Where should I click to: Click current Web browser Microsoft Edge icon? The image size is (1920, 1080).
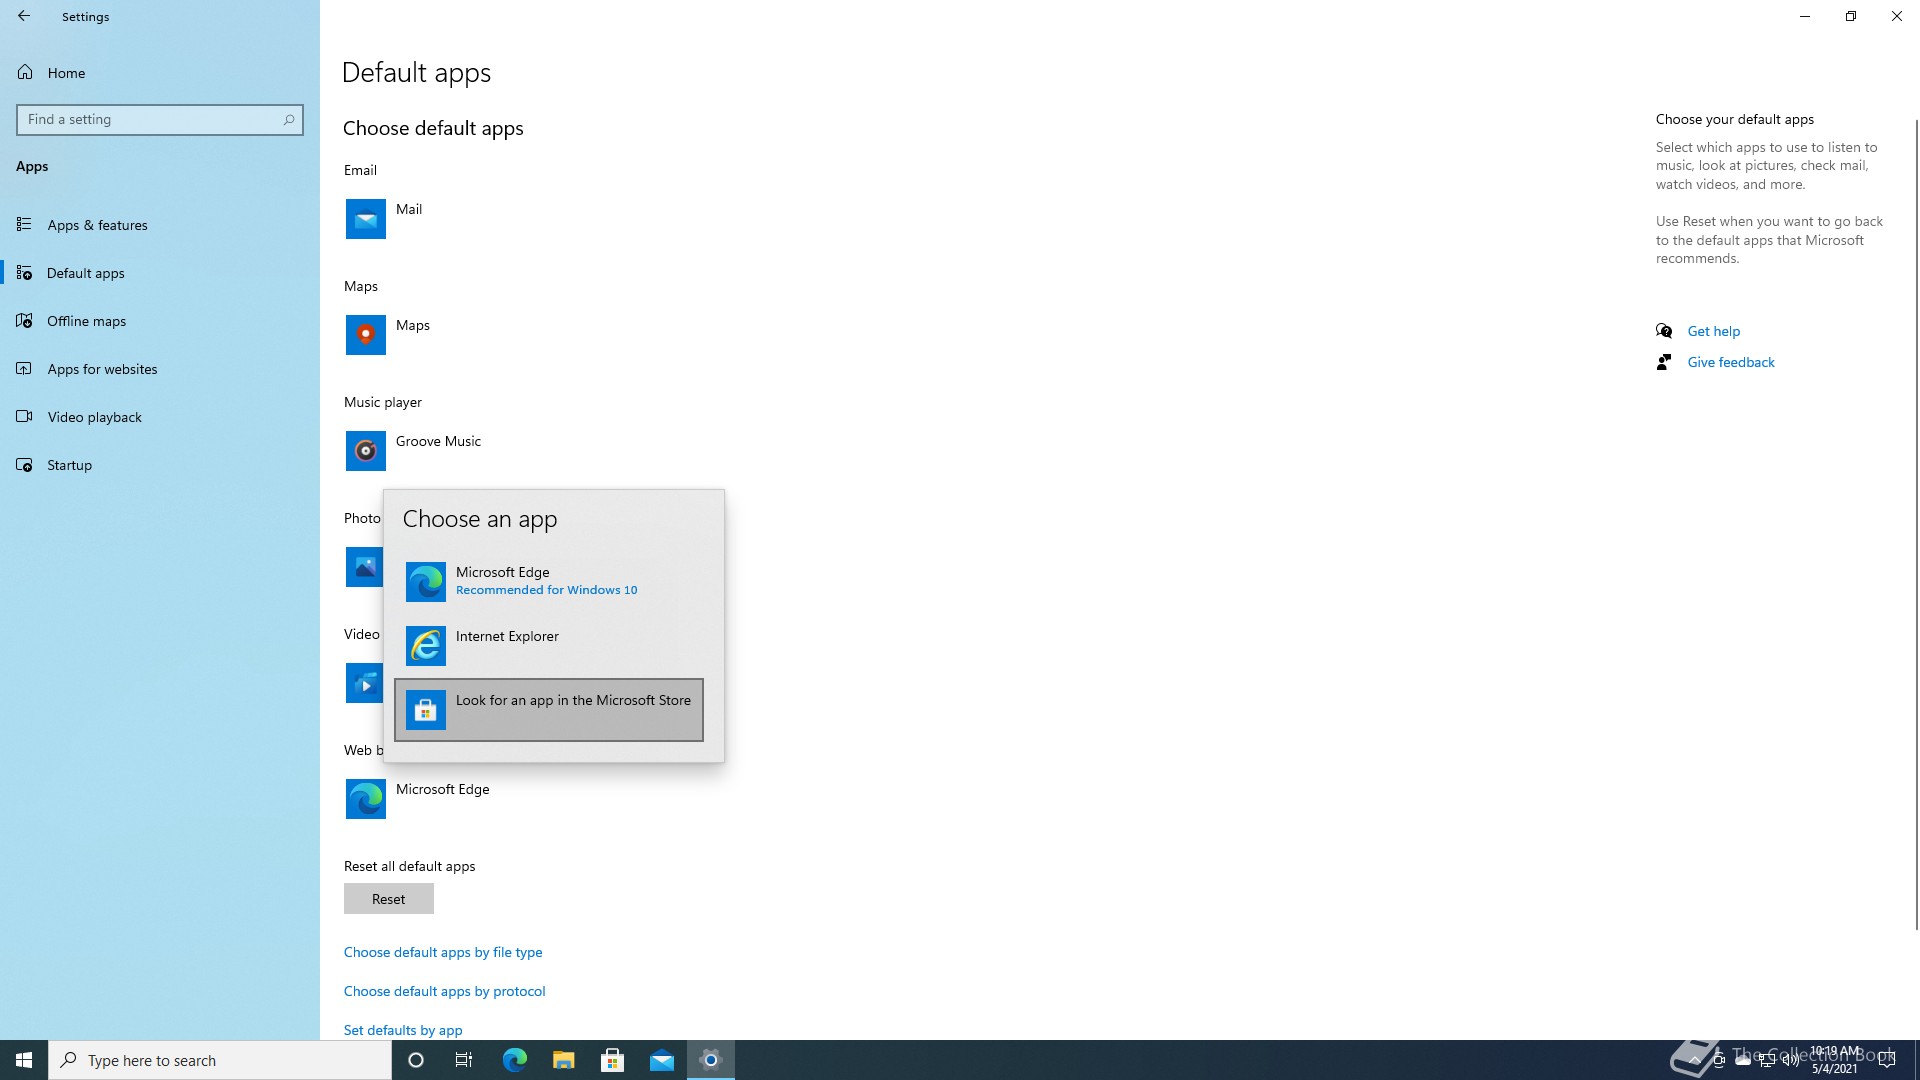366,799
